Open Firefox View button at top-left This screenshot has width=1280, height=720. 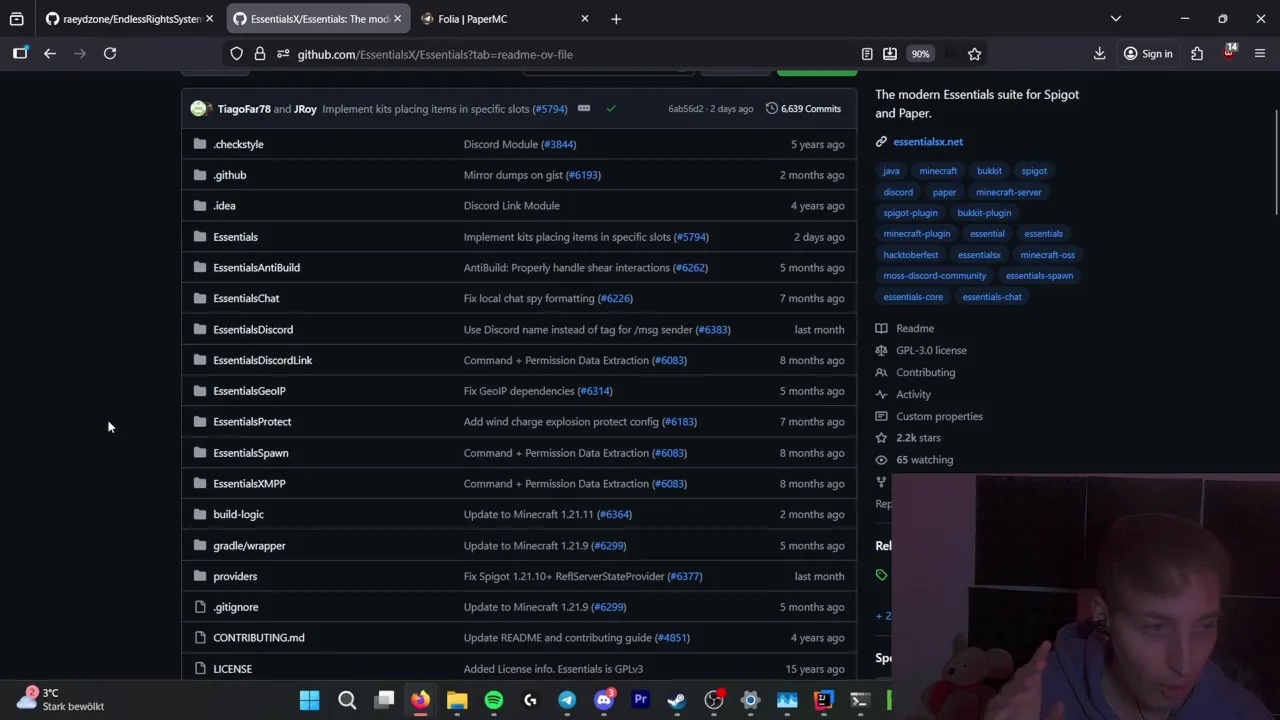point(17,19)
